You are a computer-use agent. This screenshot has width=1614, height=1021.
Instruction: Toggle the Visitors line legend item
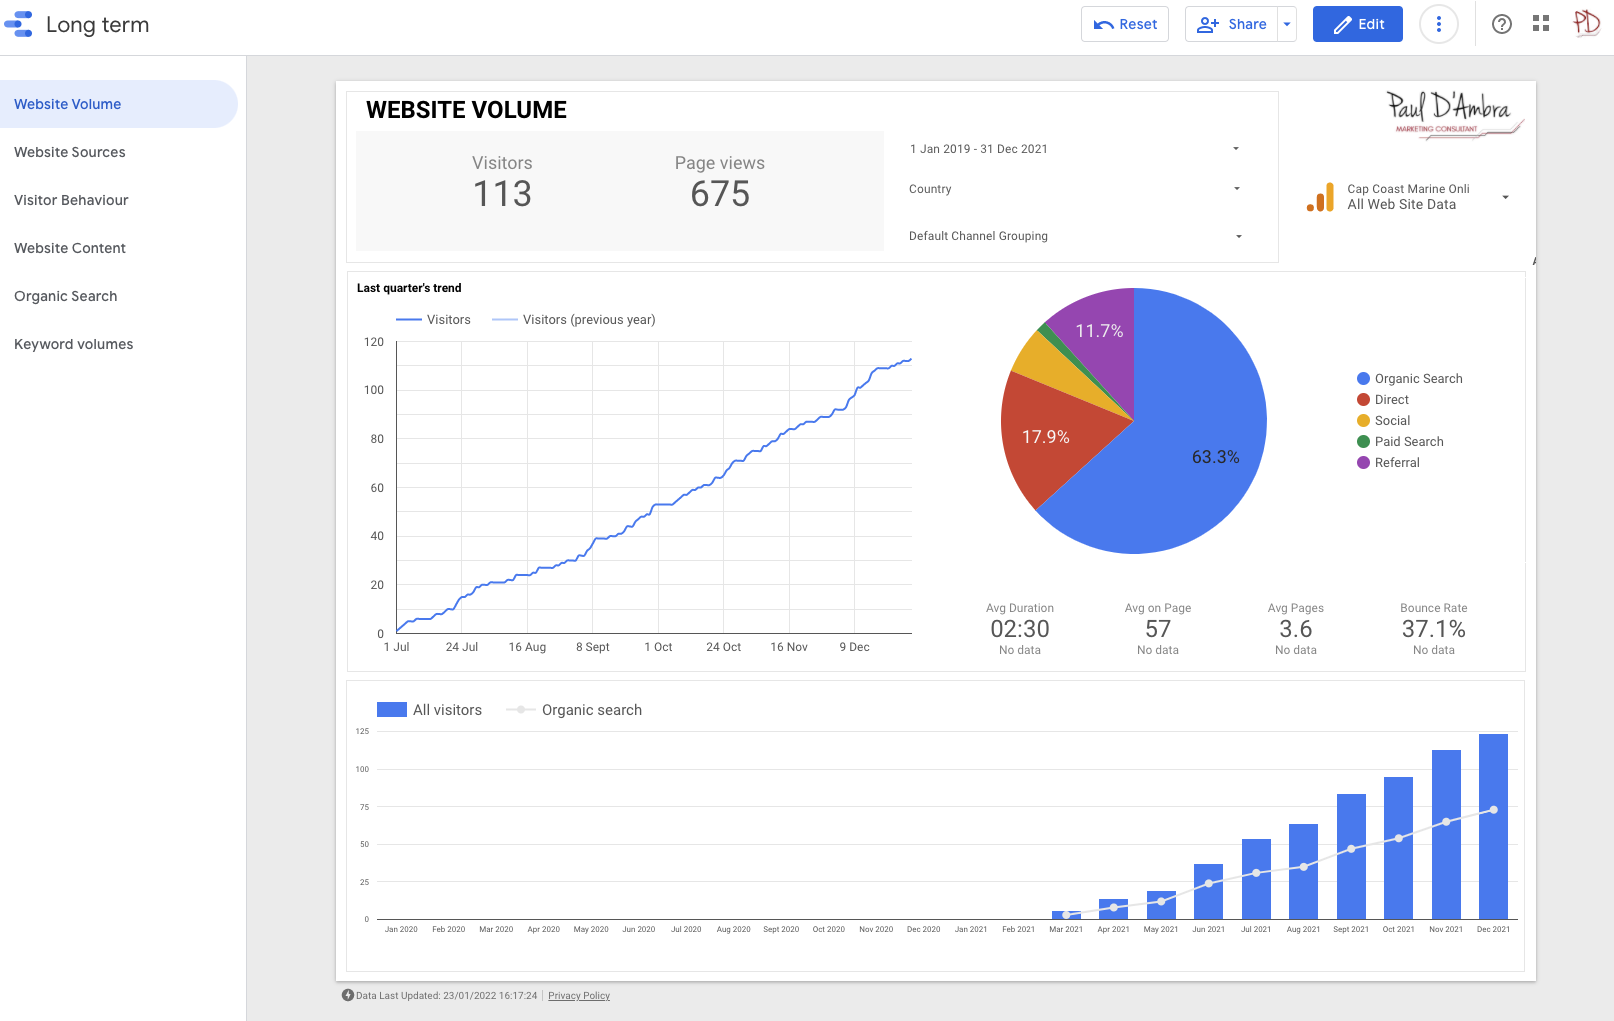click(433, 320)
